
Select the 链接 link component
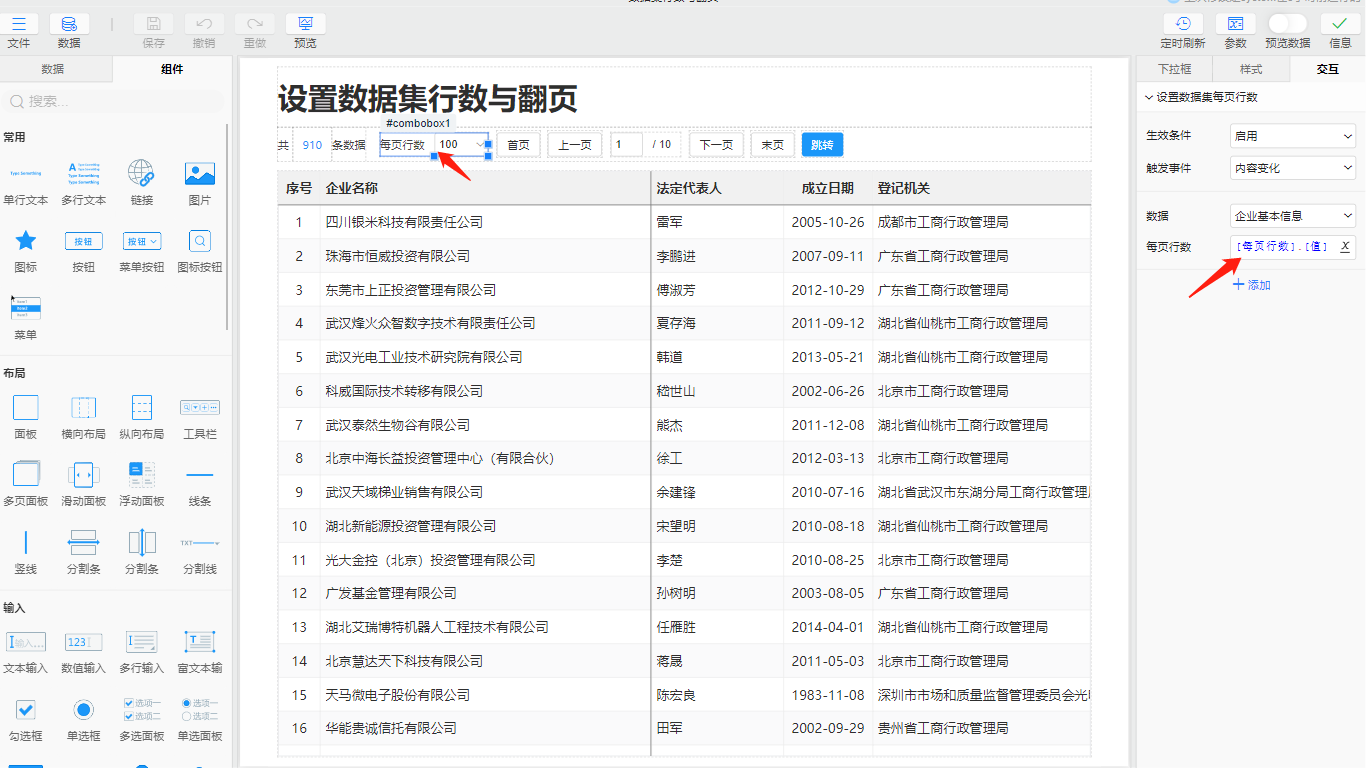point(142,172)
